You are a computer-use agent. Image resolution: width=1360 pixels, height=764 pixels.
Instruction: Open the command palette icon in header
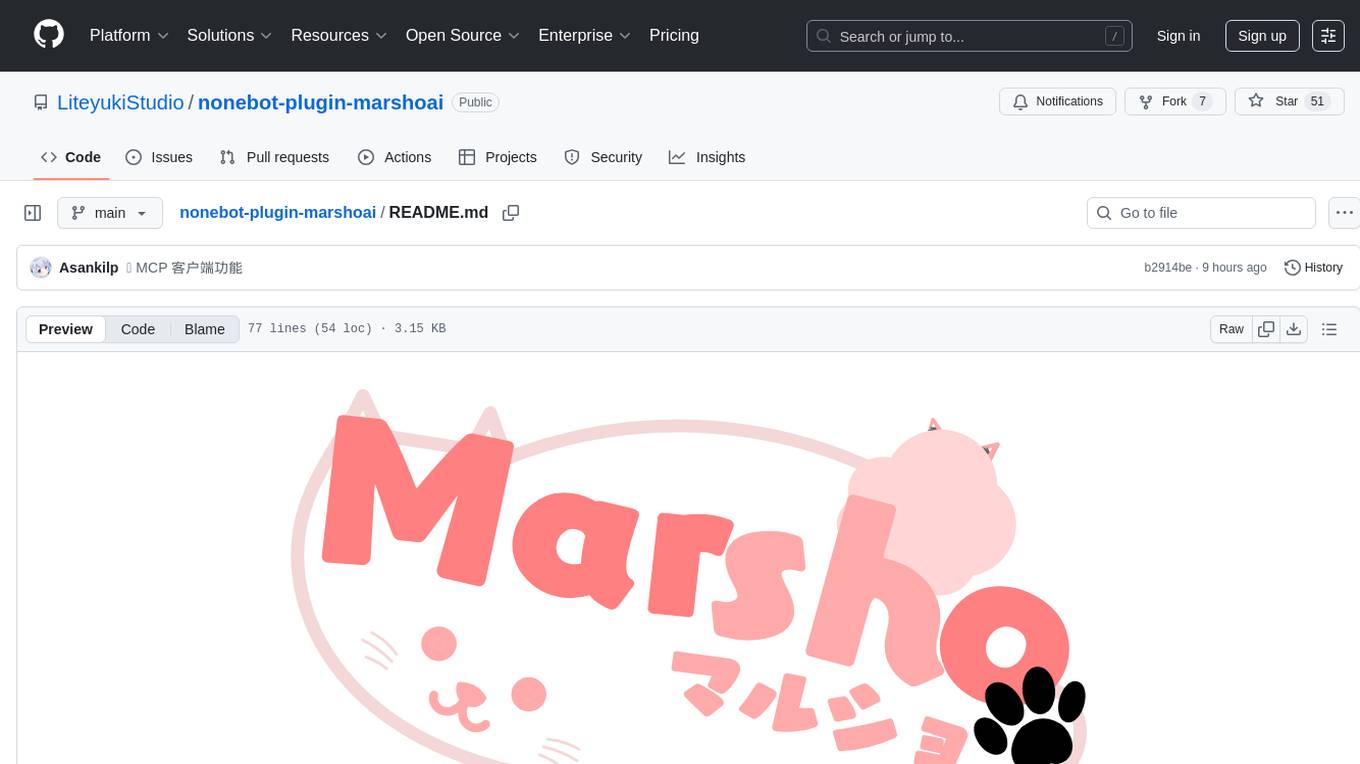pos(1328,35)
